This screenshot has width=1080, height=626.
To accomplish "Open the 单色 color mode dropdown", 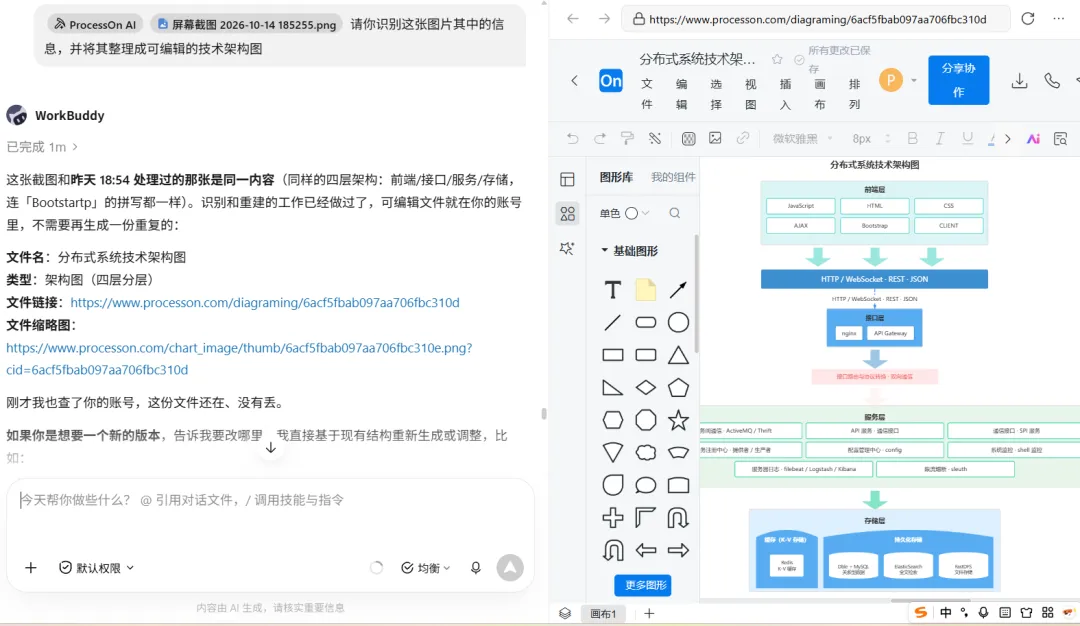I will point(624,213).
